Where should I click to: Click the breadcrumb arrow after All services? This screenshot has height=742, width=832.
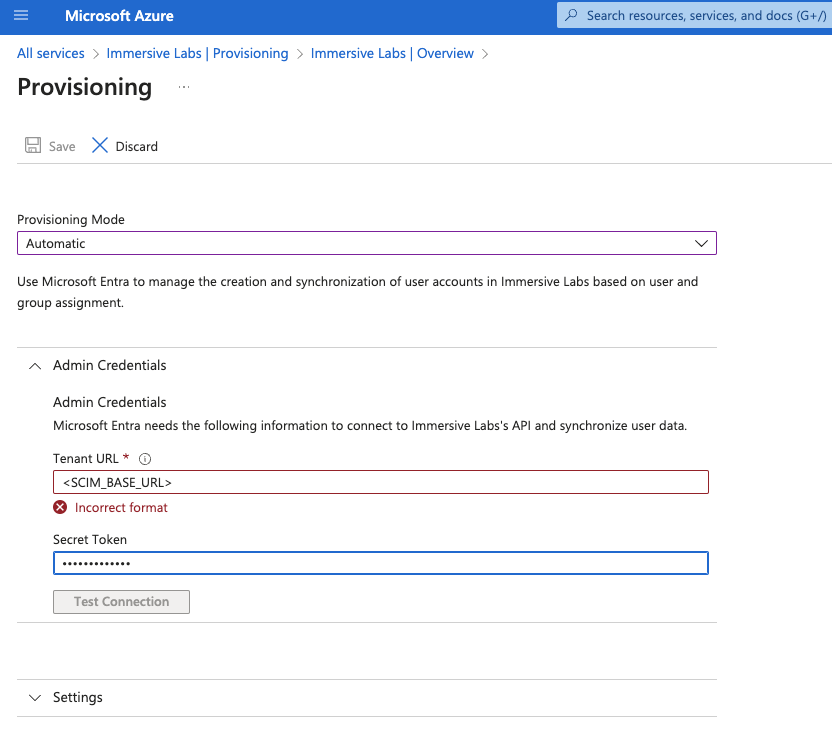pos(96,54)
